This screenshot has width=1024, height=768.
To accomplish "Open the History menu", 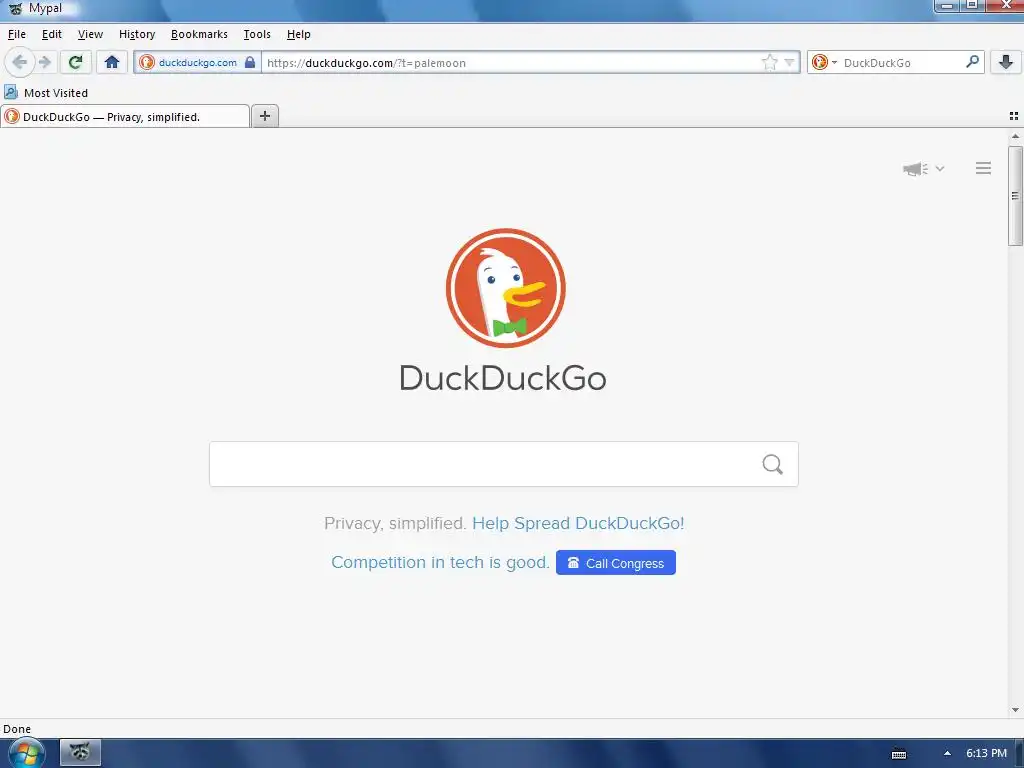I will point(137,34).
